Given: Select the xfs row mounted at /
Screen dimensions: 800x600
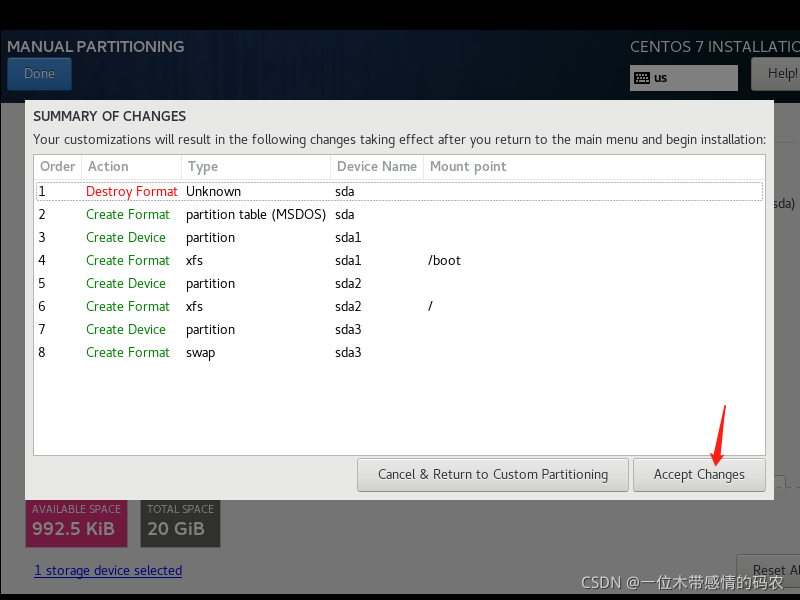Looking at the screenshot, I should [x=400, y=306].
